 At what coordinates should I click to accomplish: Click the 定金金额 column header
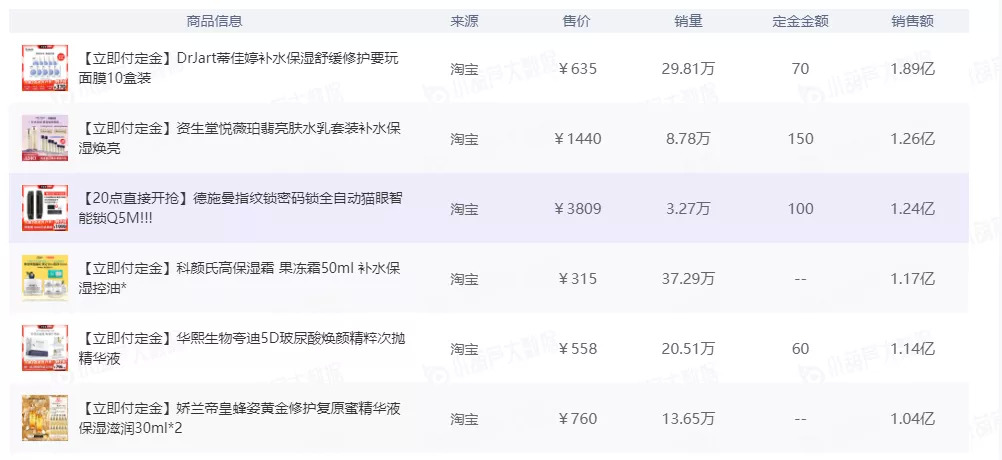click(800, 21)
